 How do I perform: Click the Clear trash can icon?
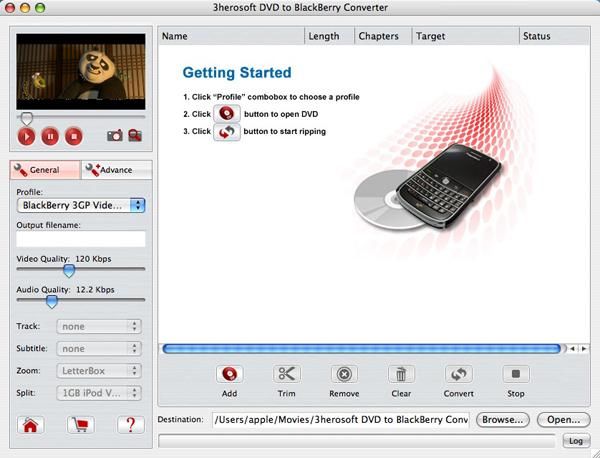point(401,374)
